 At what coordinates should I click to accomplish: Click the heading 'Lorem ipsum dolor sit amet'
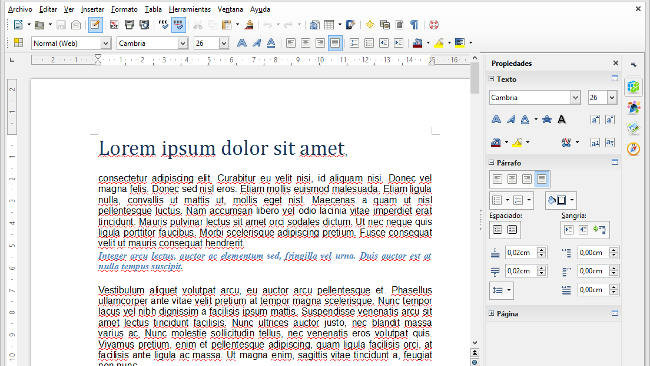pos(222,148)
